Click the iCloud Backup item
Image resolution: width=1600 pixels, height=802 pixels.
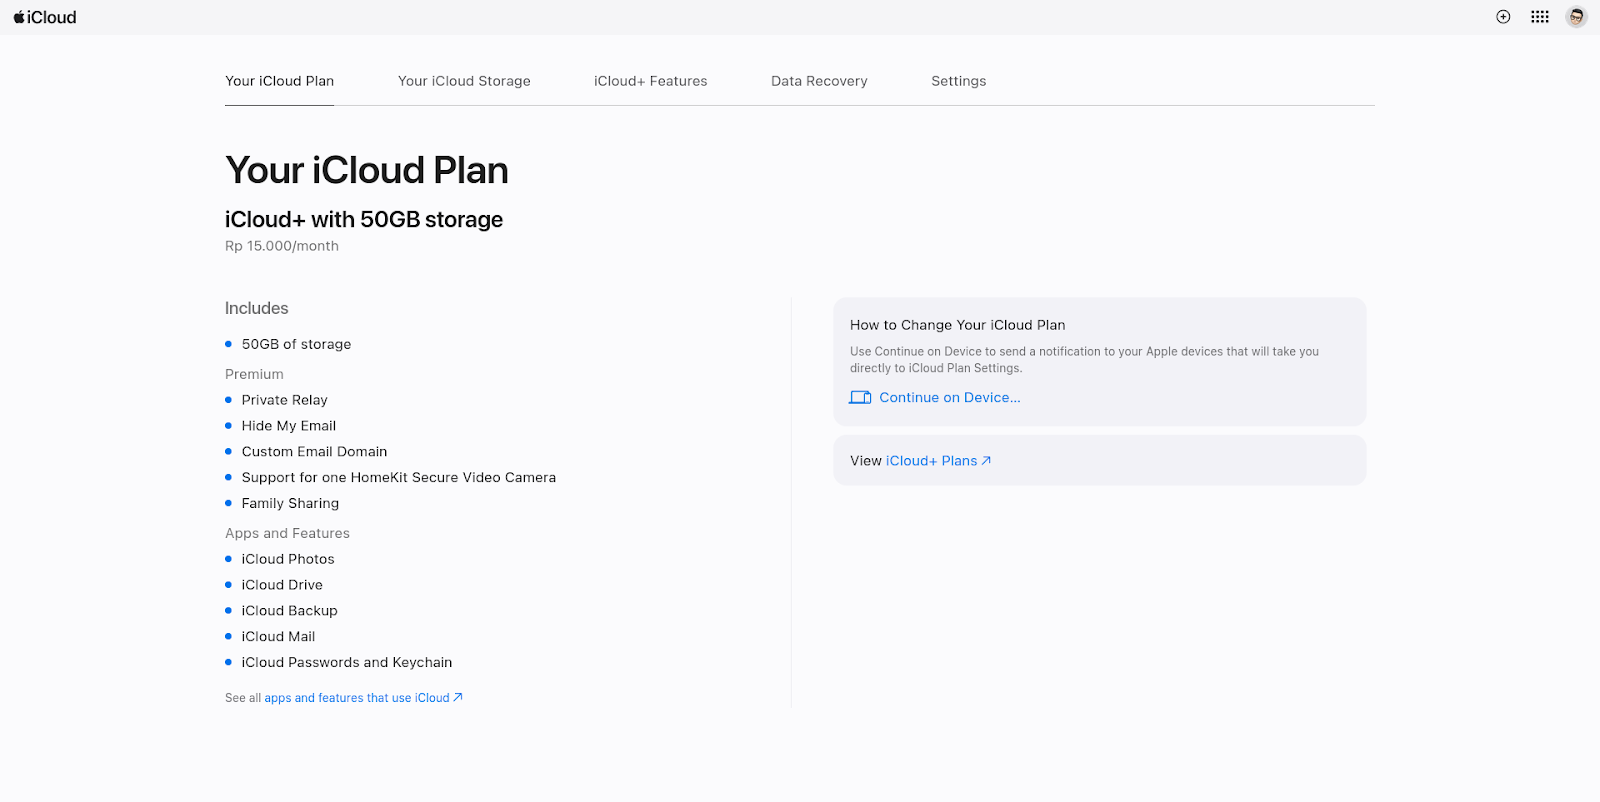(289, 611)
